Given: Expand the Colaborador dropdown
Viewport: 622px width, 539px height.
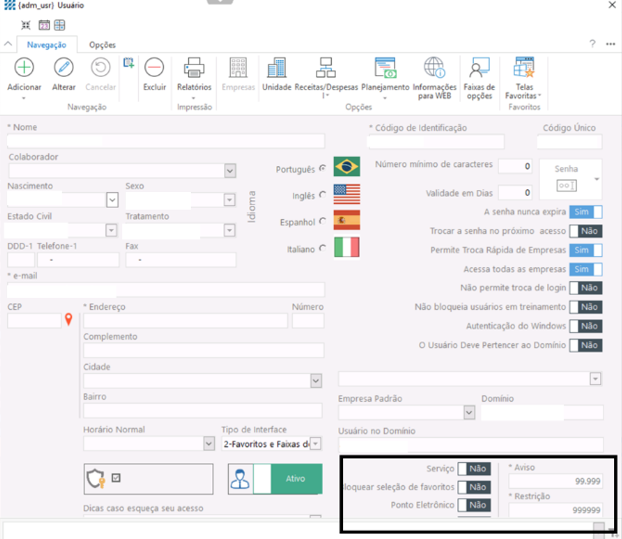Looking at the screenshot, I should tap(230, 171).
